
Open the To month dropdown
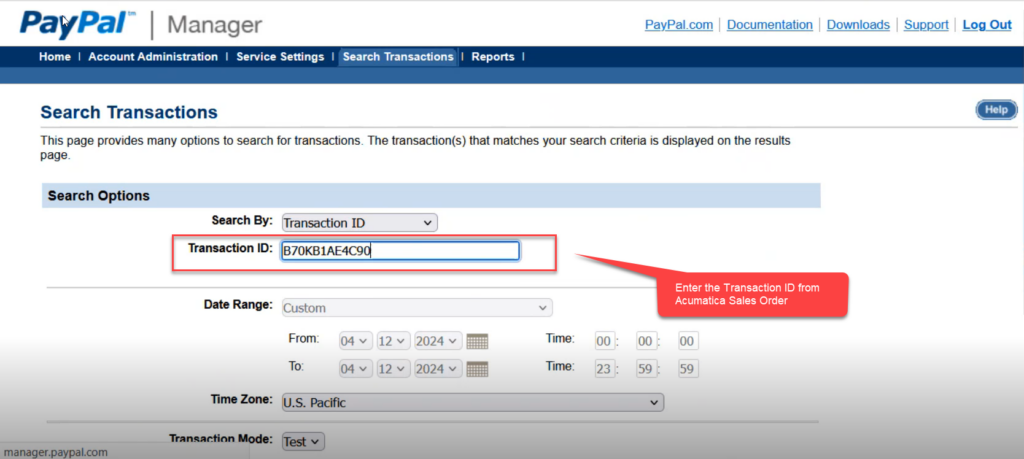[x=355, y=369]
